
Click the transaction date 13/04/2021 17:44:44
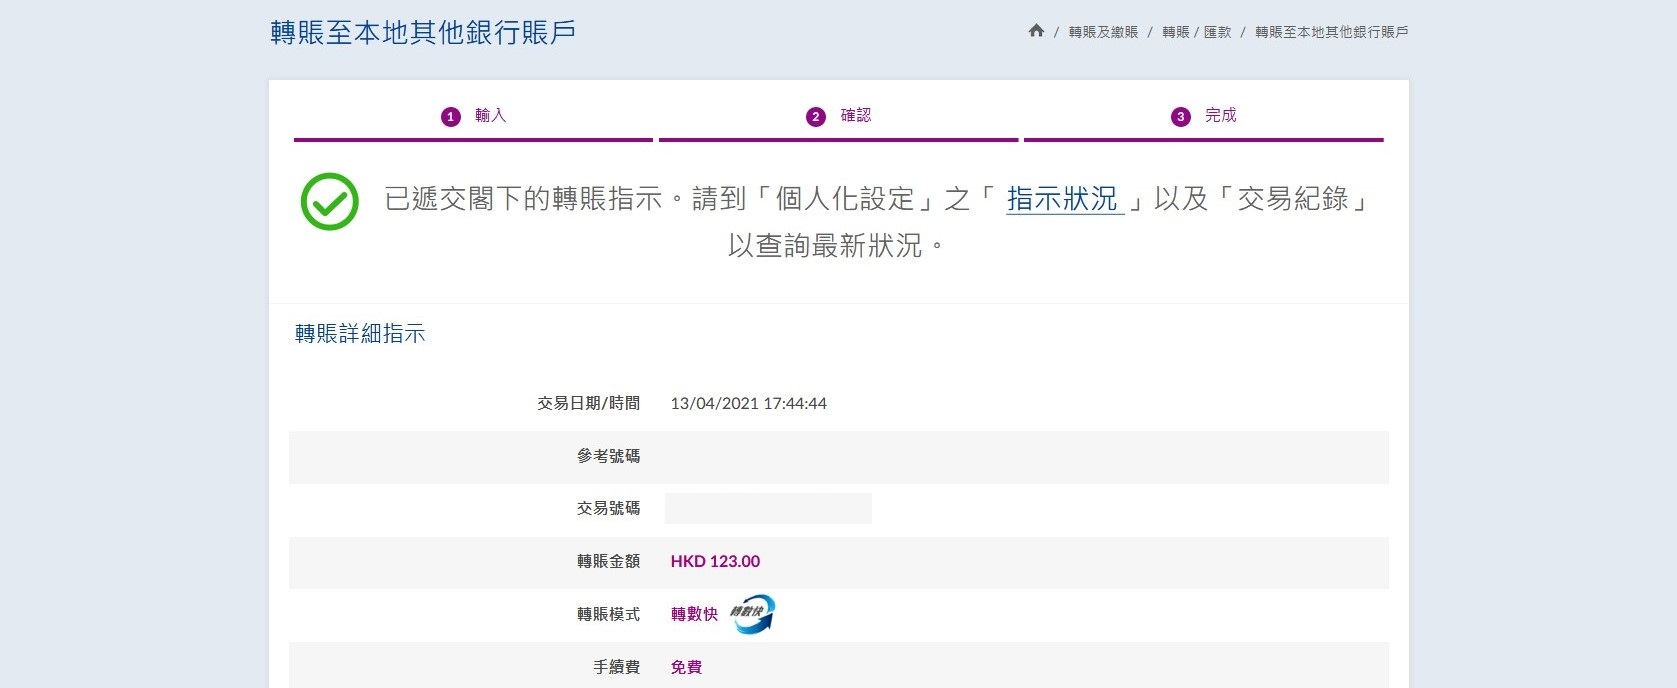[x=748, y=404]
